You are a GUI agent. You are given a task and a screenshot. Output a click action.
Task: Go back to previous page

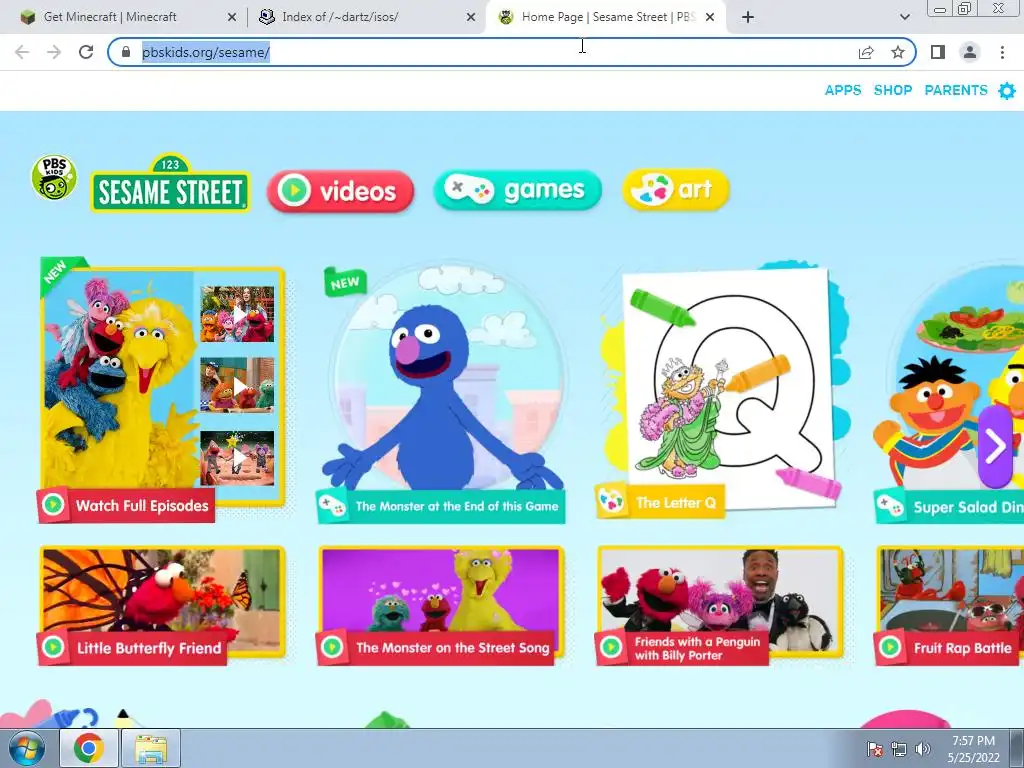pos(22,52)
